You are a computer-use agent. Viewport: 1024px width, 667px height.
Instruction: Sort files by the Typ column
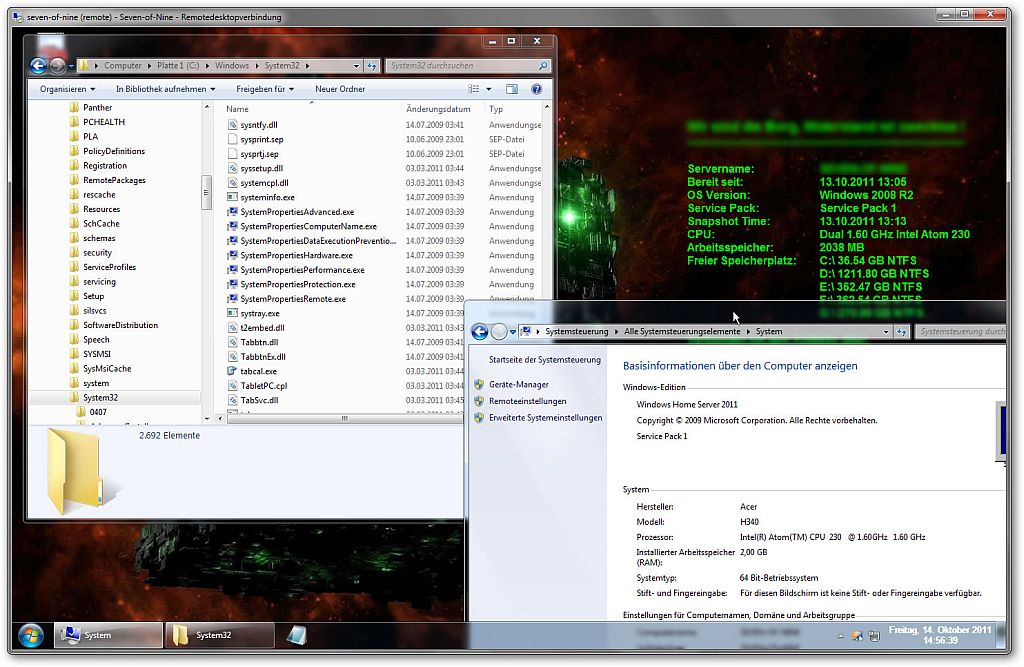(x=514, y=109)
